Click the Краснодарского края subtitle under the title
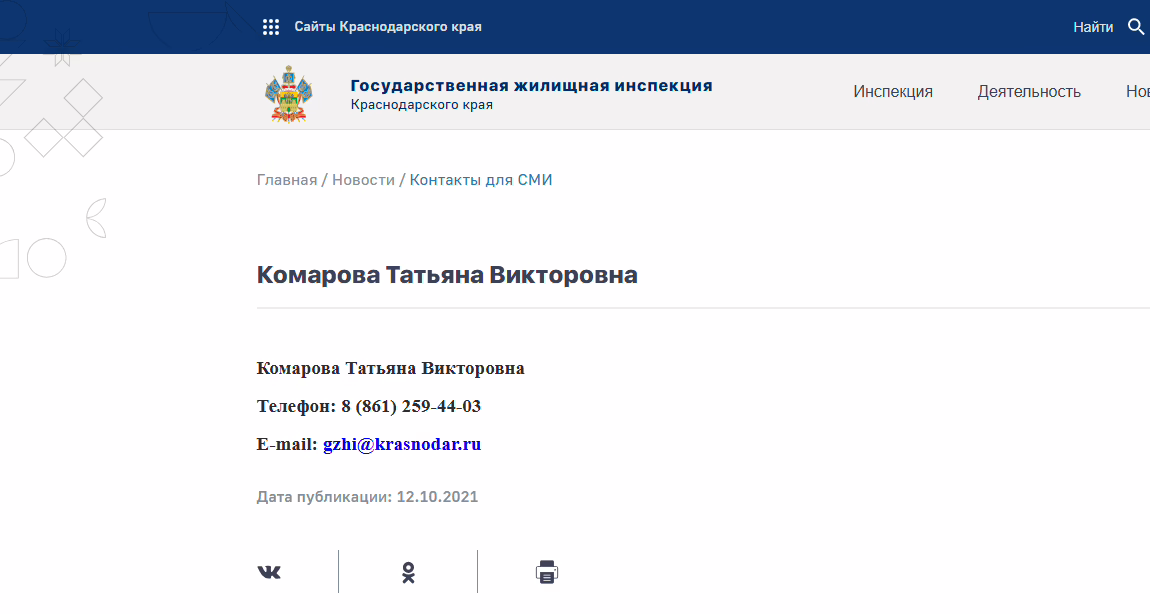Screen dimensions: 1150x614 coord(421,105)
